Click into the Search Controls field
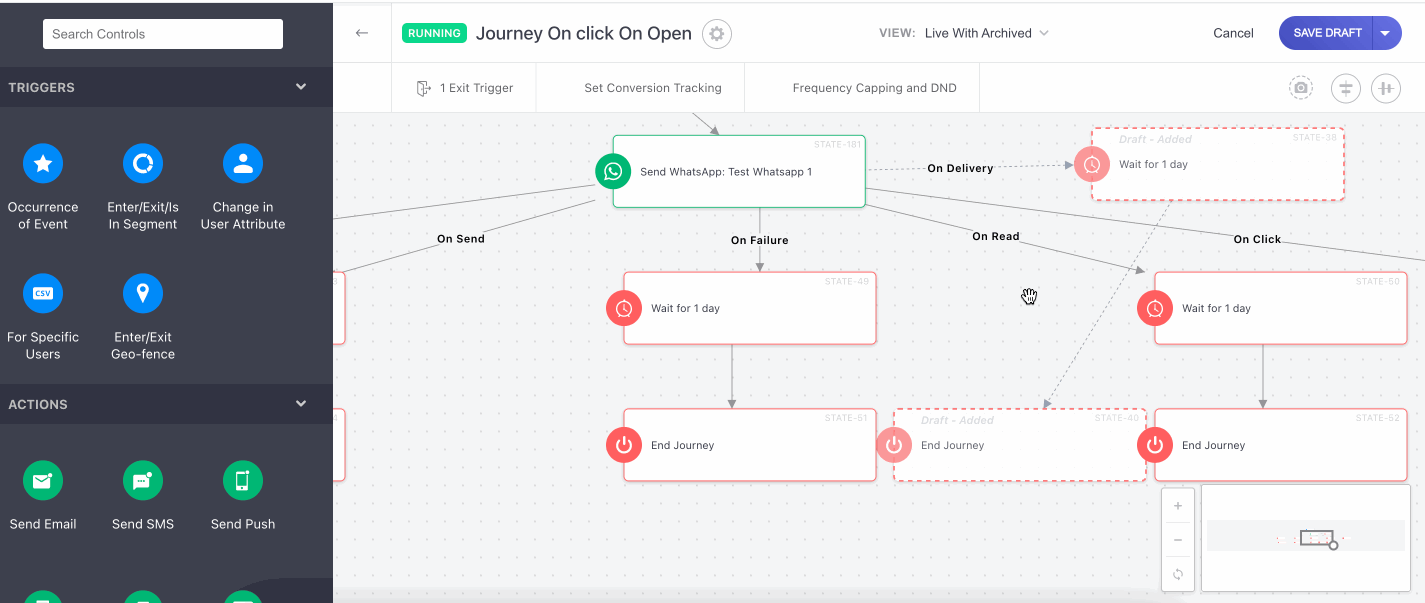 point(163,34)
